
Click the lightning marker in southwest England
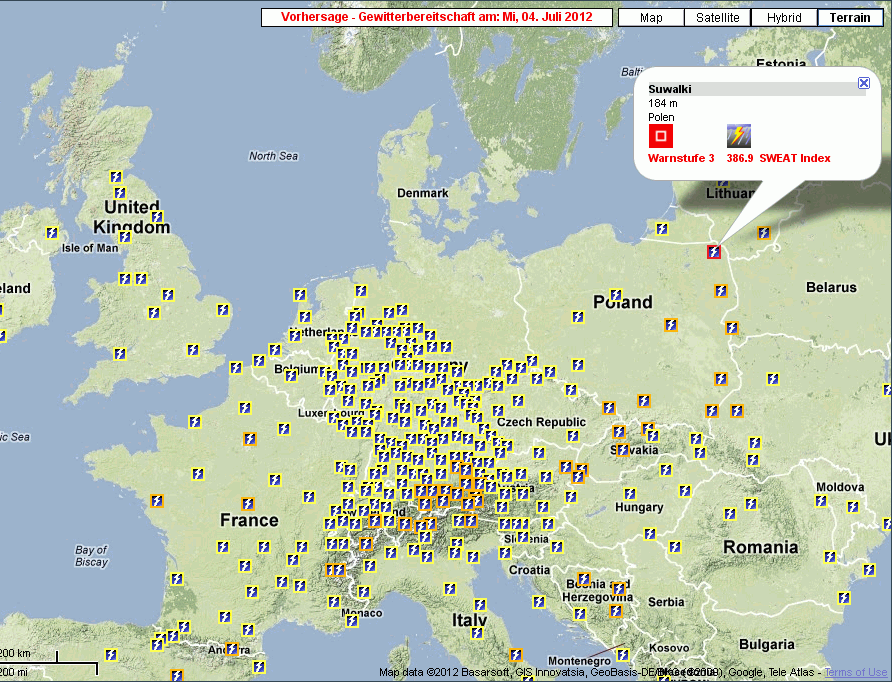coord(119,354)
